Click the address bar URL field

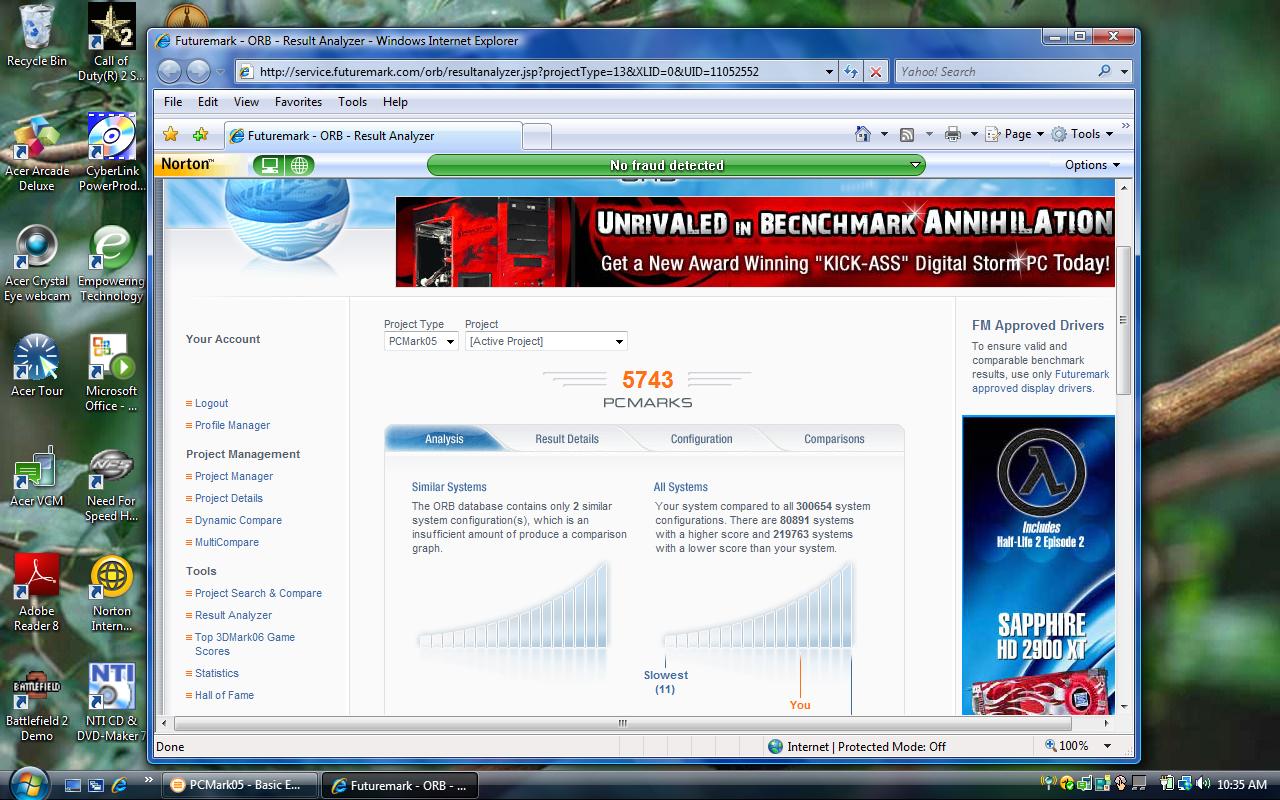coord(535,71)
